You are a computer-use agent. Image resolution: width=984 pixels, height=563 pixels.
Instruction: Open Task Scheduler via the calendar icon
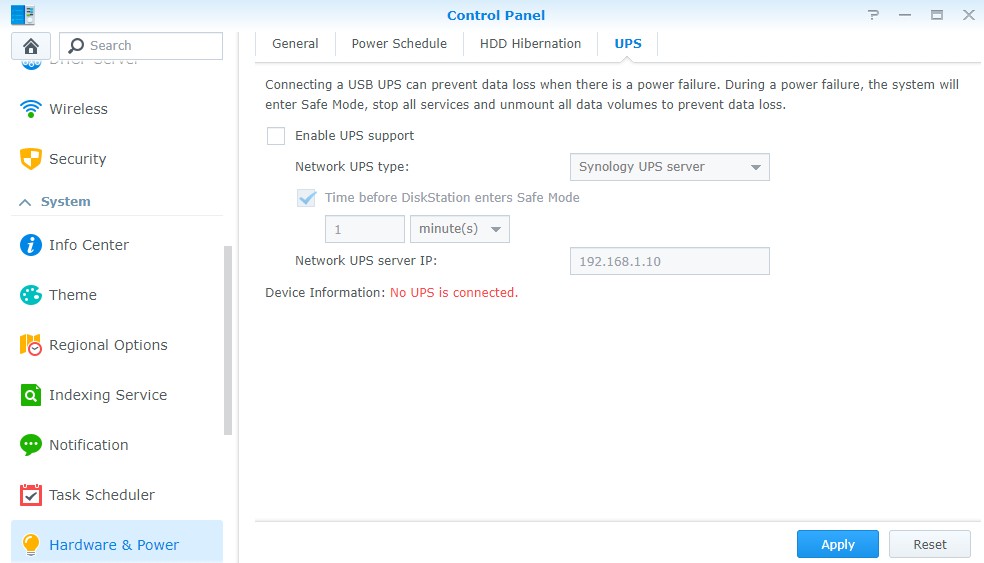[31, 495]
